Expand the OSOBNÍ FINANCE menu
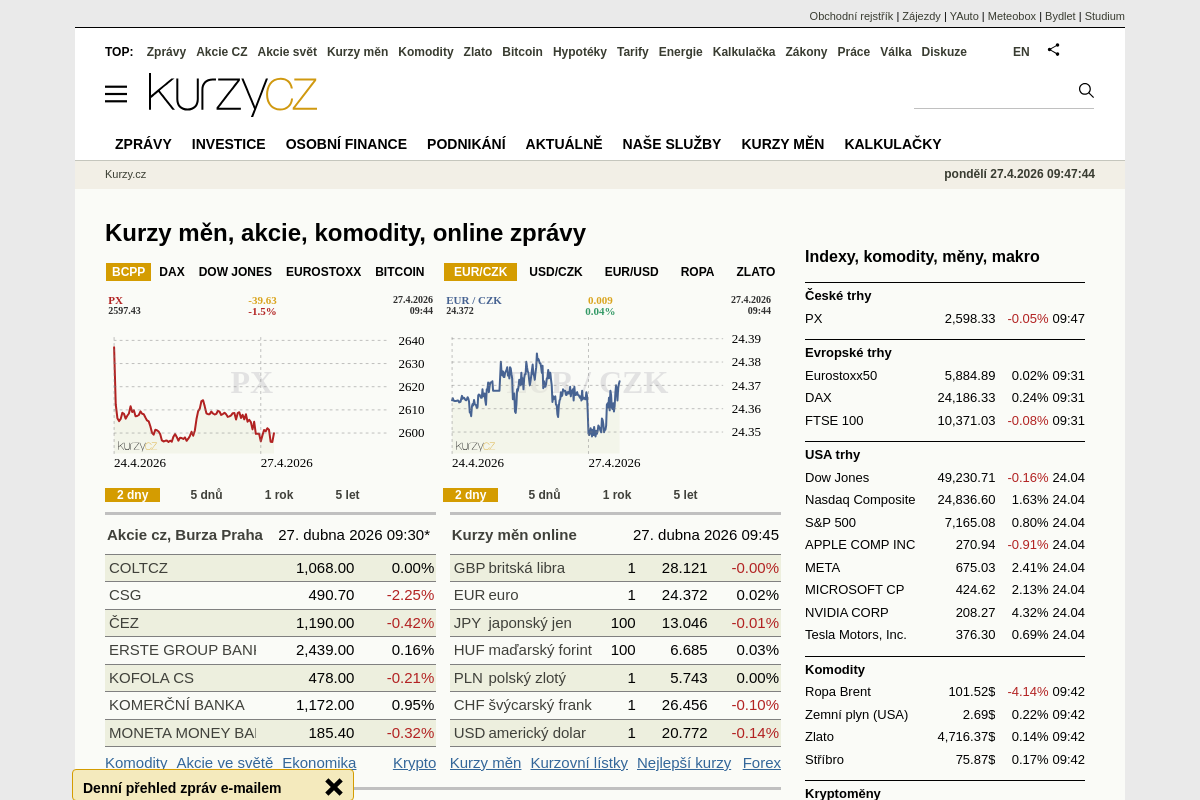The height and width of the screenshot is (800, 1200). click(346, 144)
